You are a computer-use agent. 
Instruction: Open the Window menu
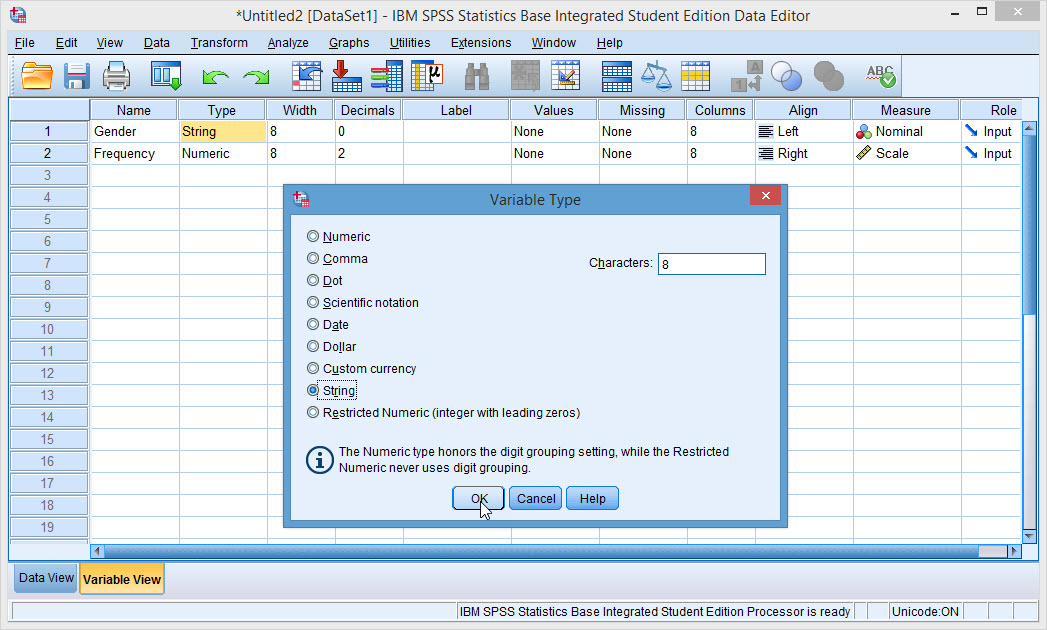[554, 43]
